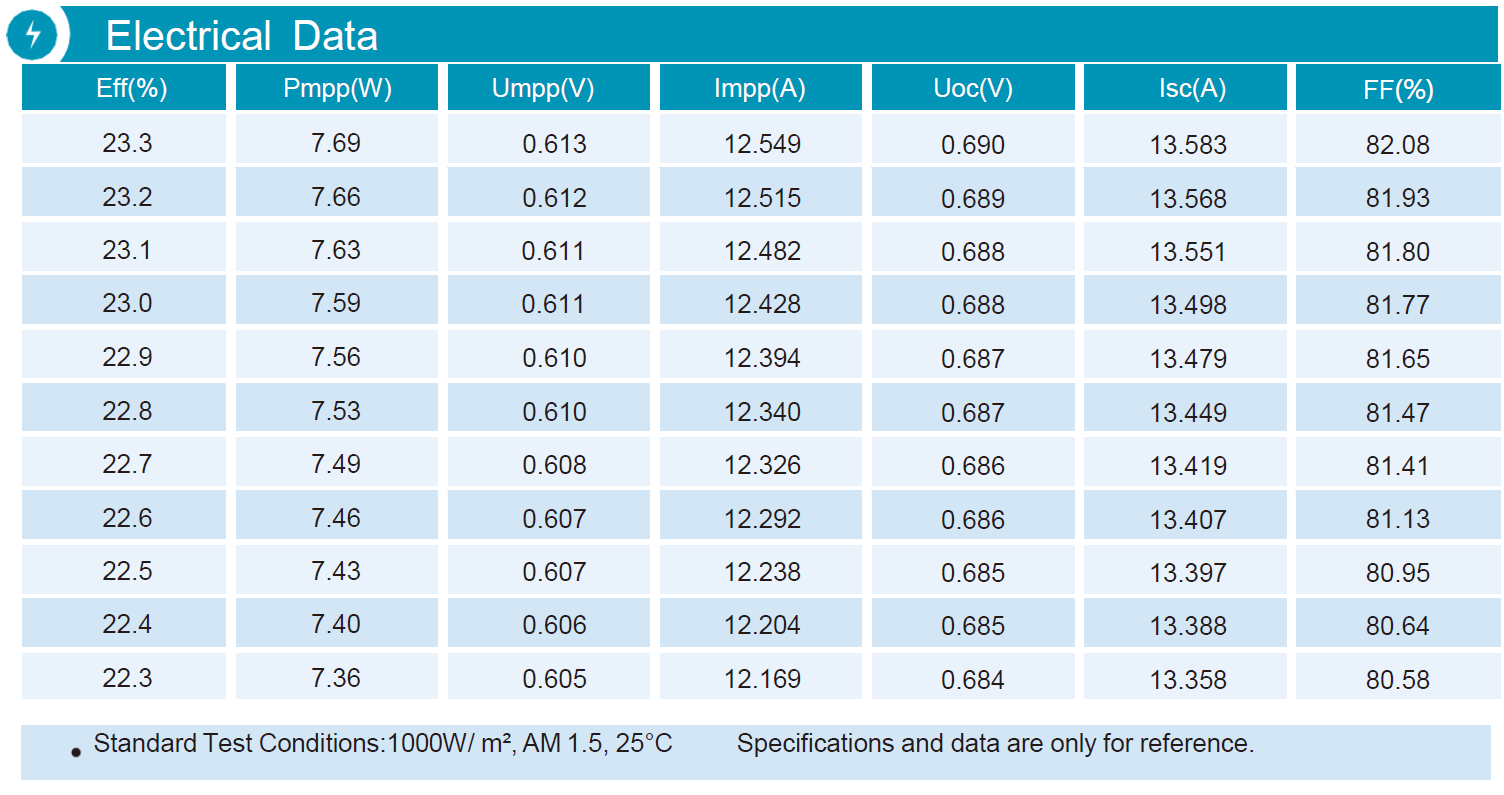Select the 12.204 Impp cell
The image size is (1504, 795).
(761, 622)
